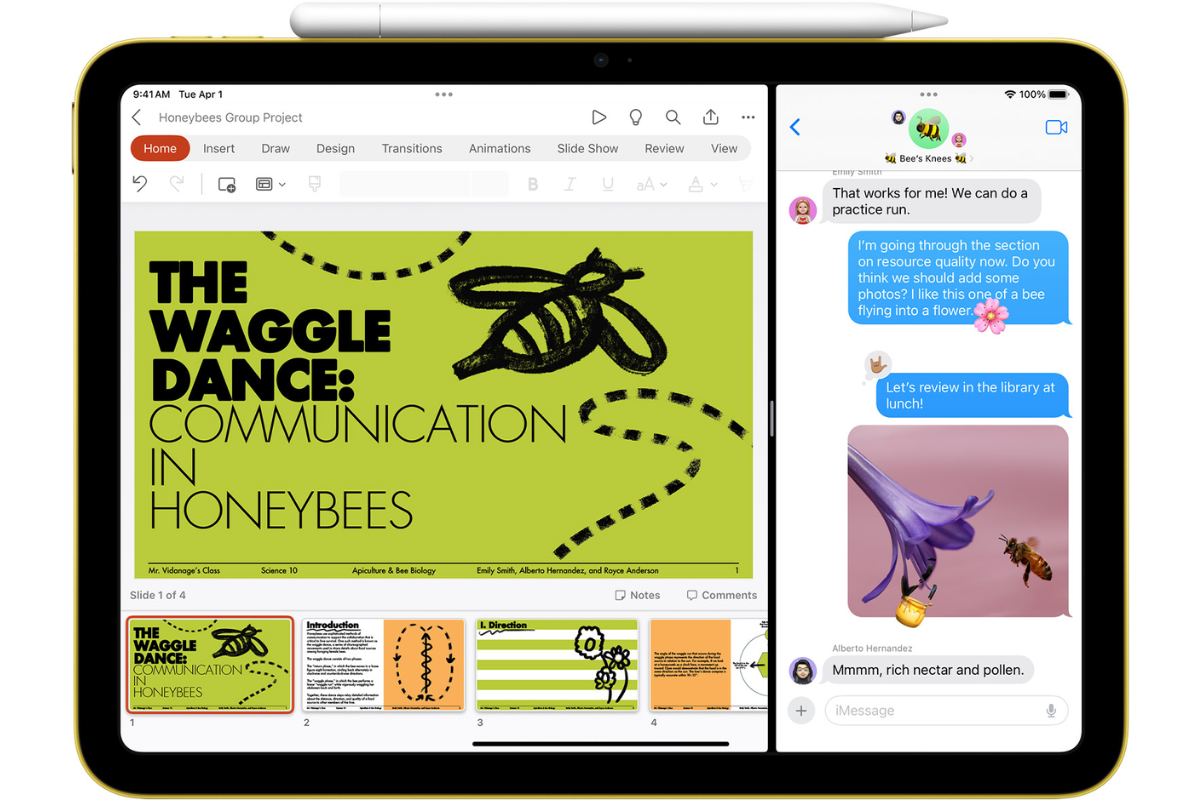Tap the search magnifier in PowerPoint

click(673, 117)
